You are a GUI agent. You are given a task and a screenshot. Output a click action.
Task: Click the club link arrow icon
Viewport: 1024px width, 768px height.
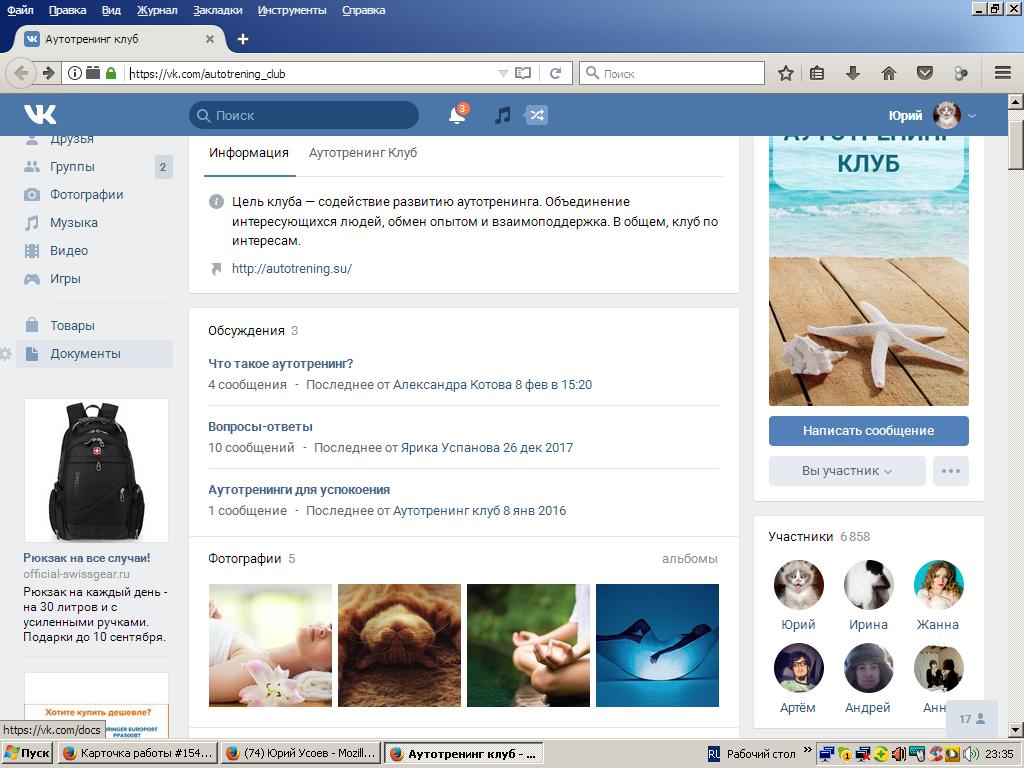point(216,268)
